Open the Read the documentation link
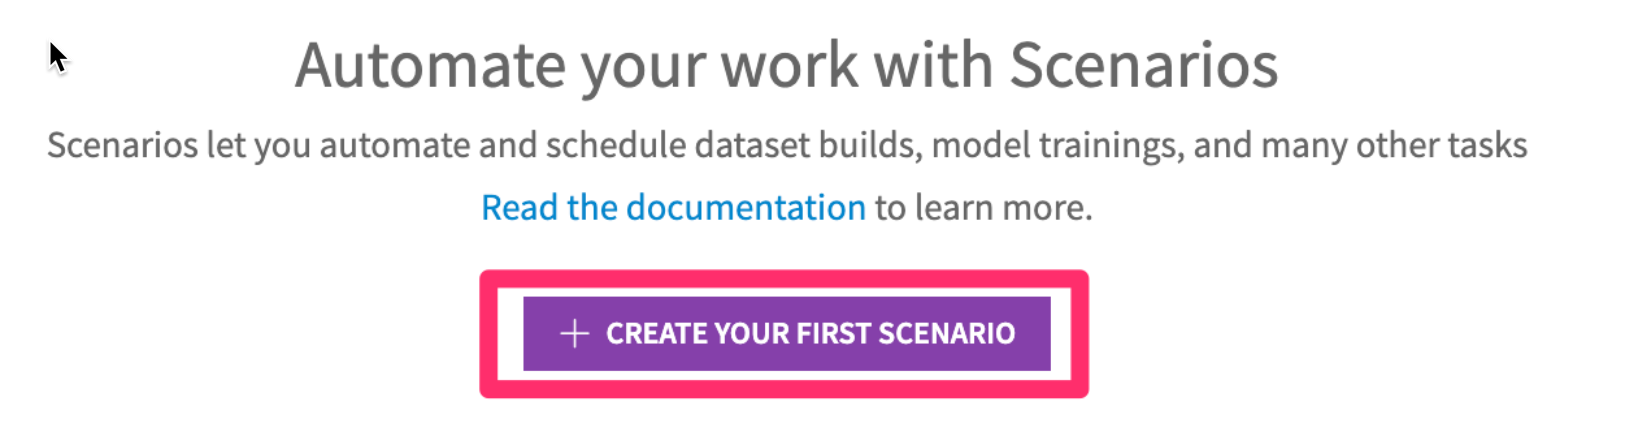Viewport: 1632px width, 440px height. coord(673,208)
